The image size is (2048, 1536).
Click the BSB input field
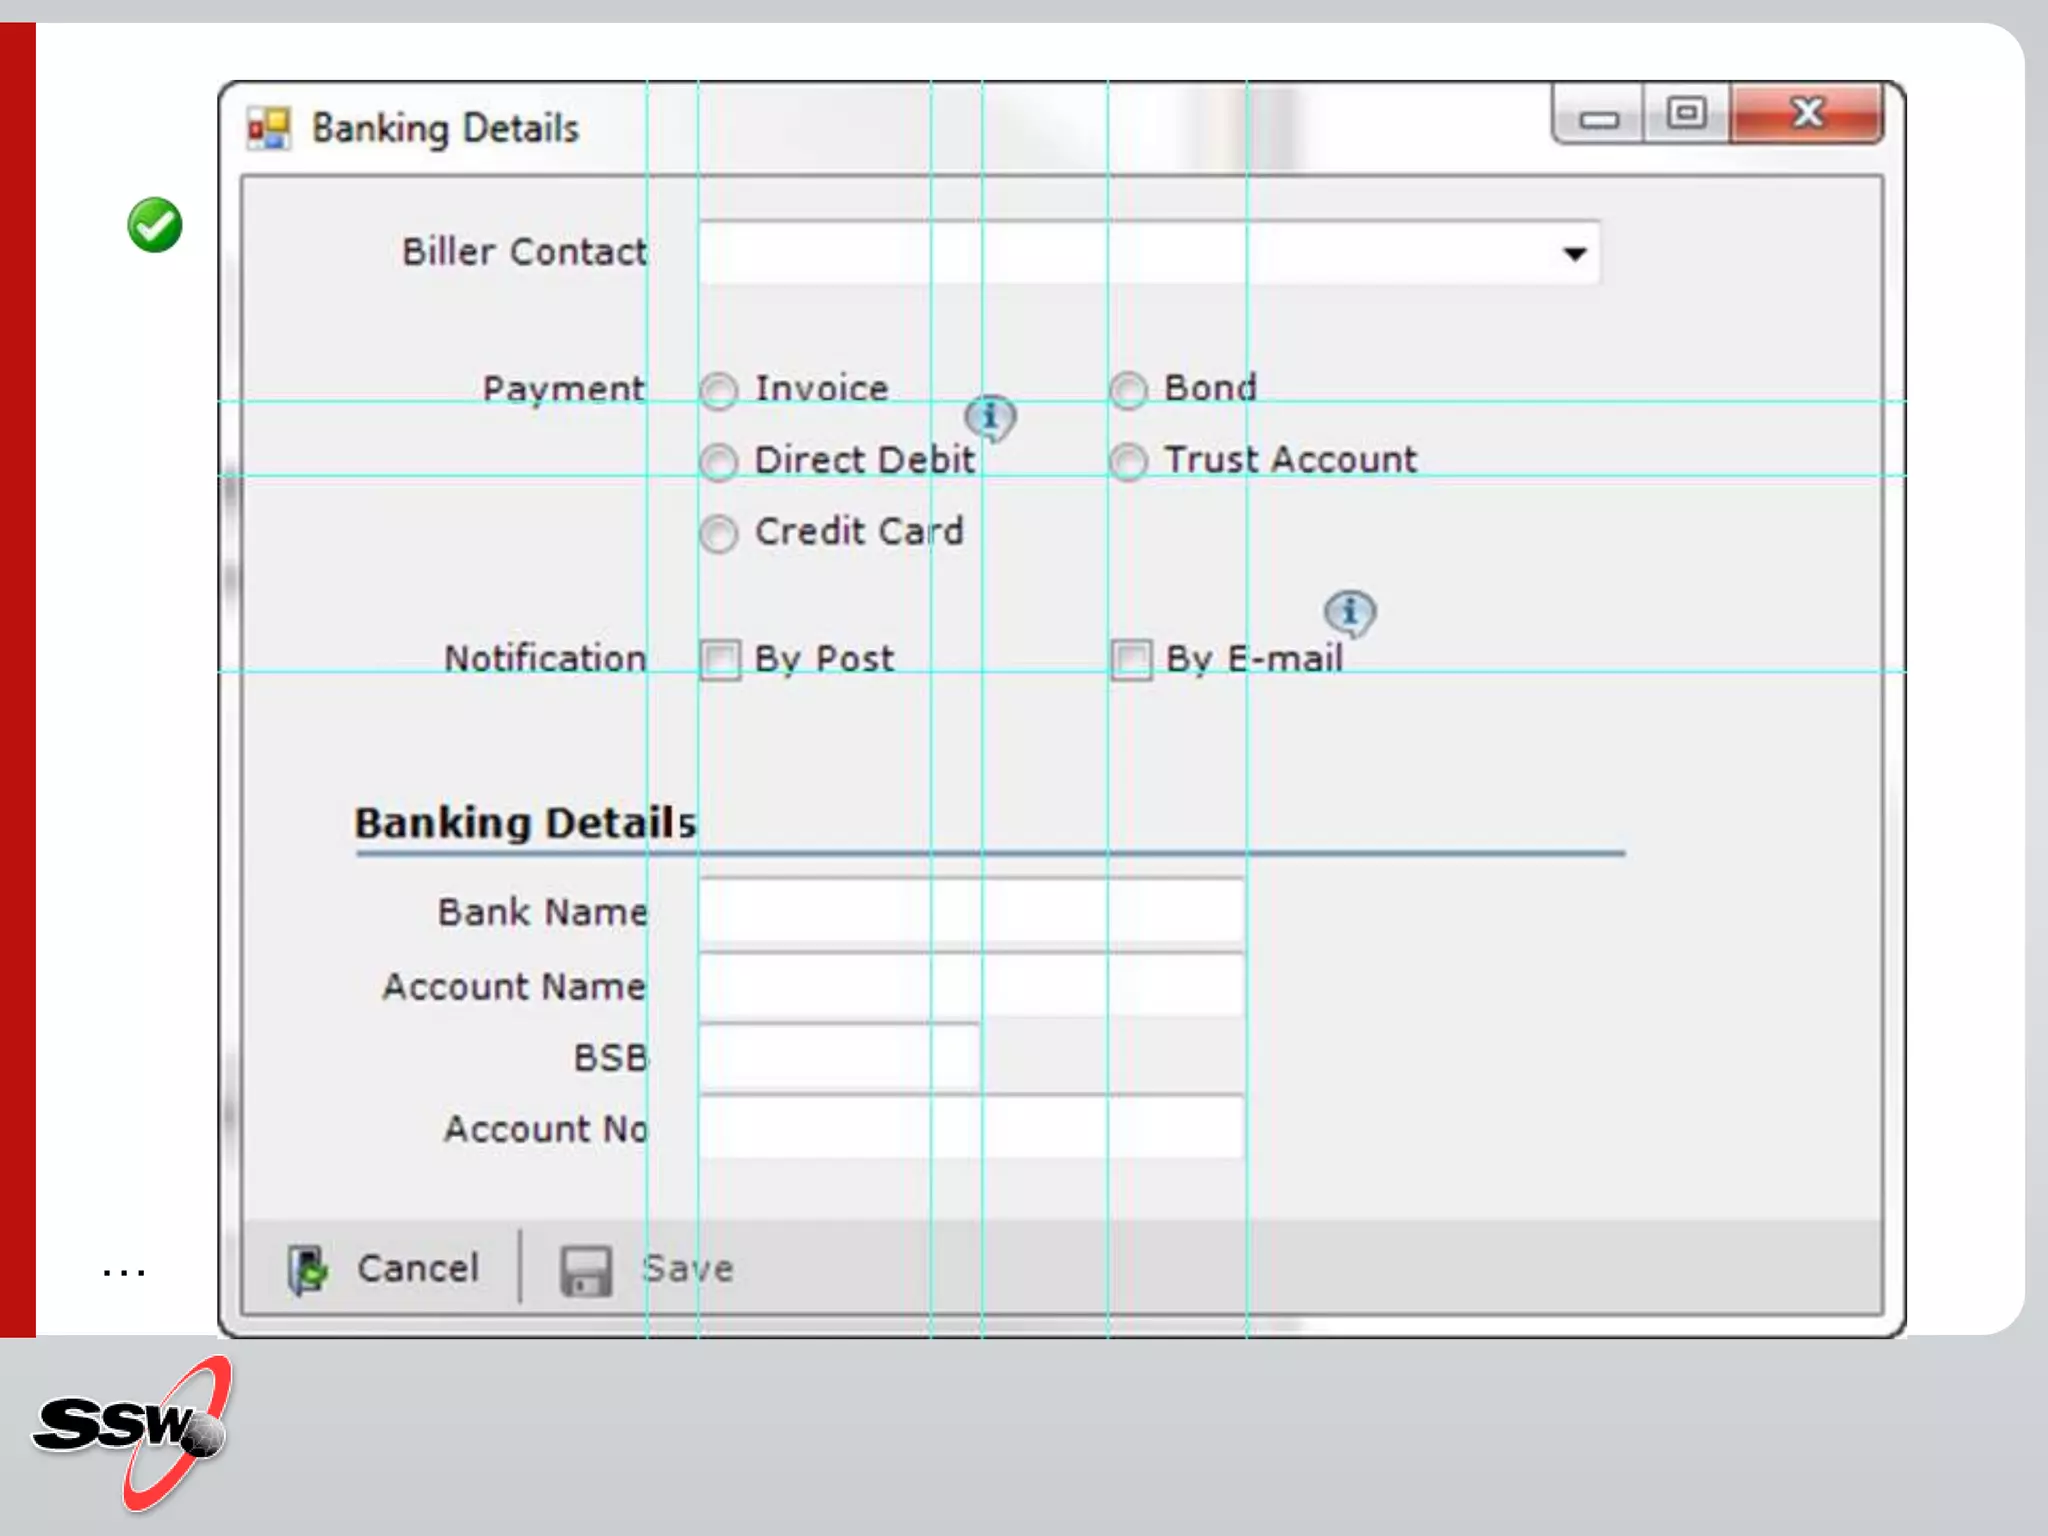click(x=838, y=1057)
